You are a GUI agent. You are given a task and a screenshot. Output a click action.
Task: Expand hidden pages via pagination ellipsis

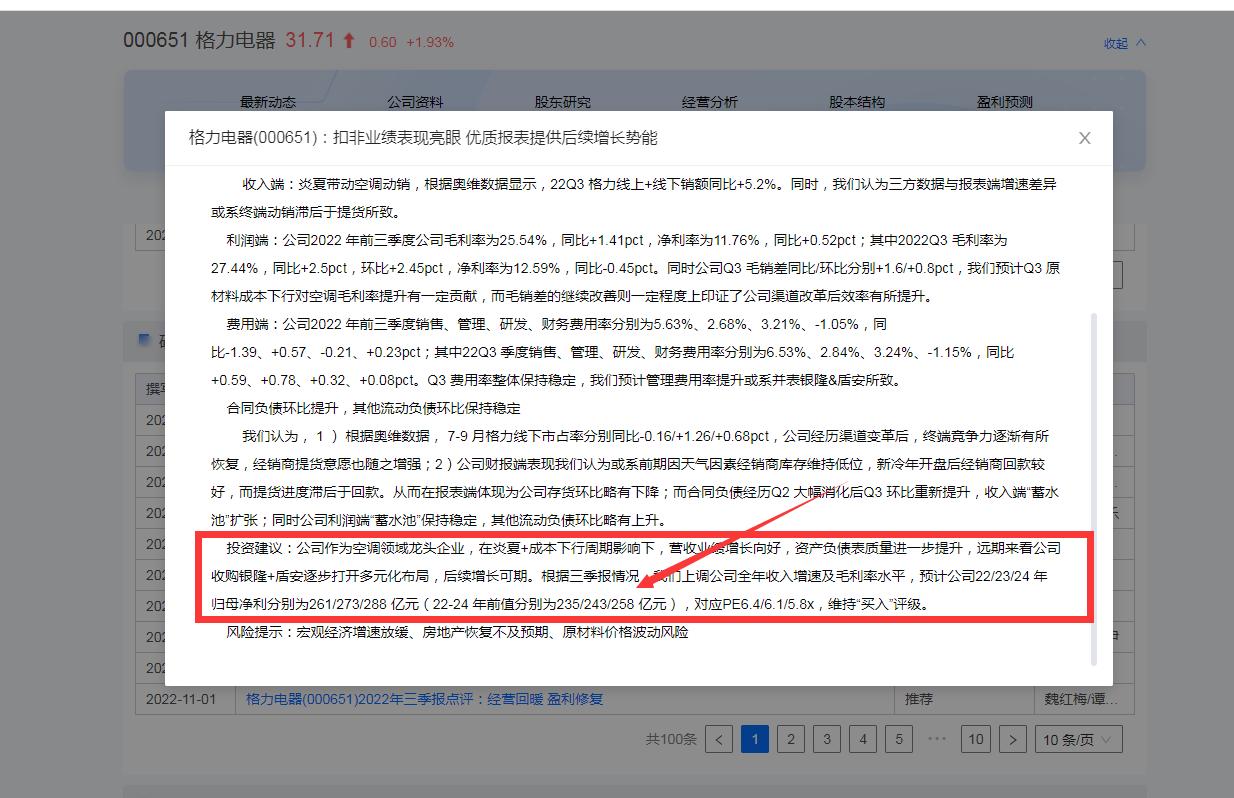pos(938,738)
